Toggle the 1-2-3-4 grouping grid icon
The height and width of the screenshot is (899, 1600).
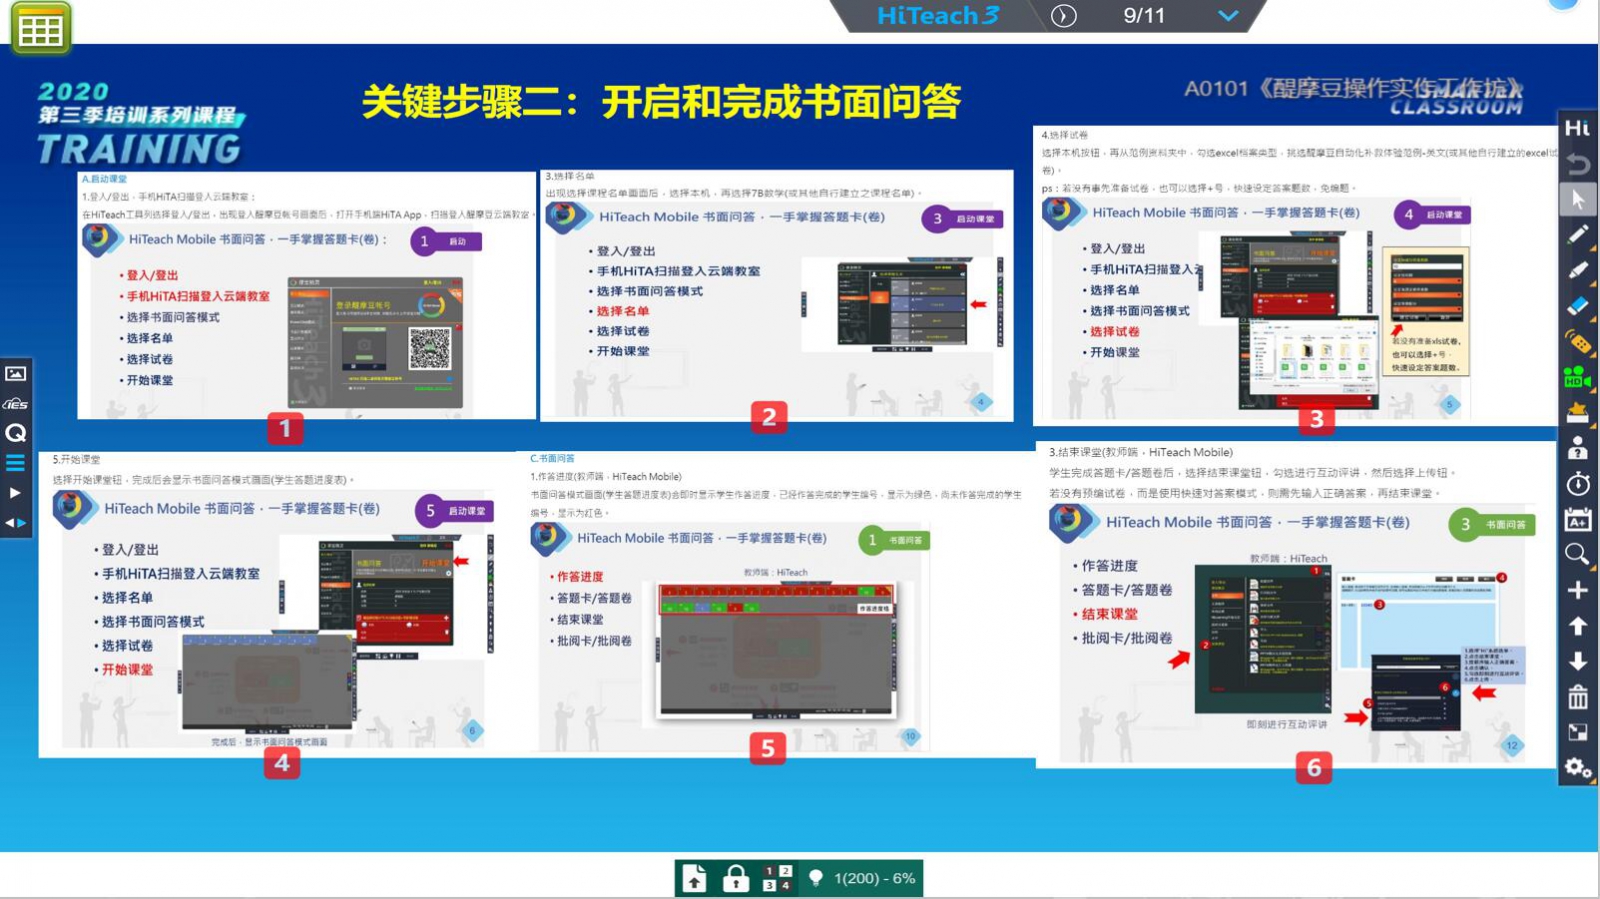coord(777,879)
